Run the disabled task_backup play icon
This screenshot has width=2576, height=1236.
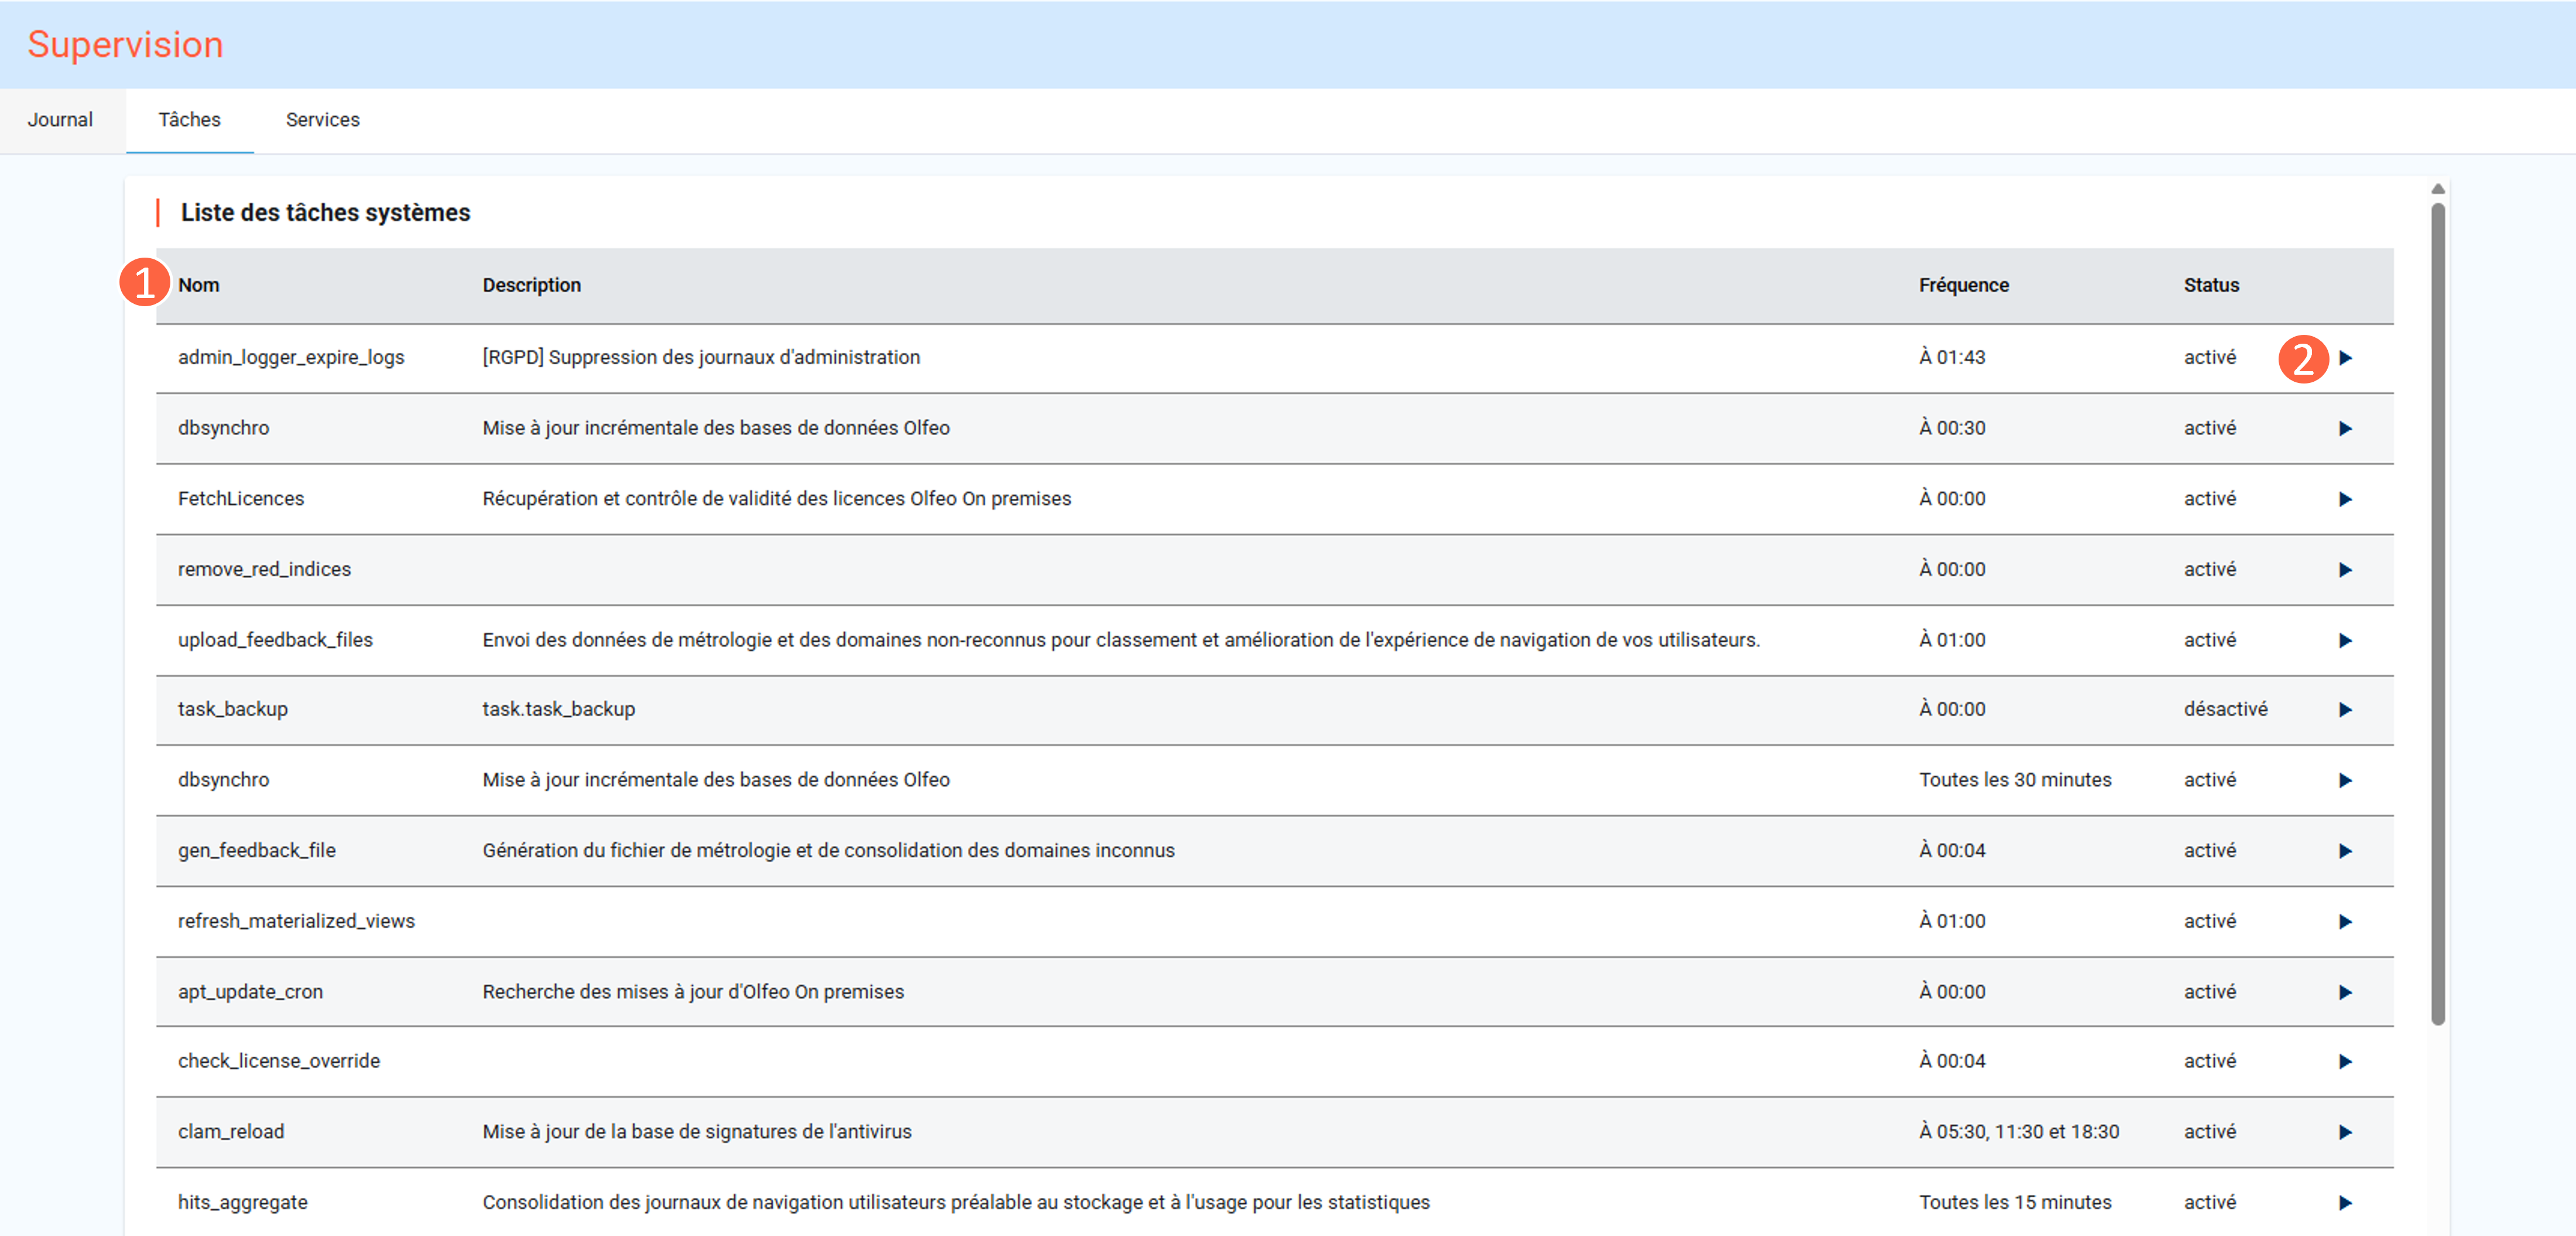(x=2345, y=710)
